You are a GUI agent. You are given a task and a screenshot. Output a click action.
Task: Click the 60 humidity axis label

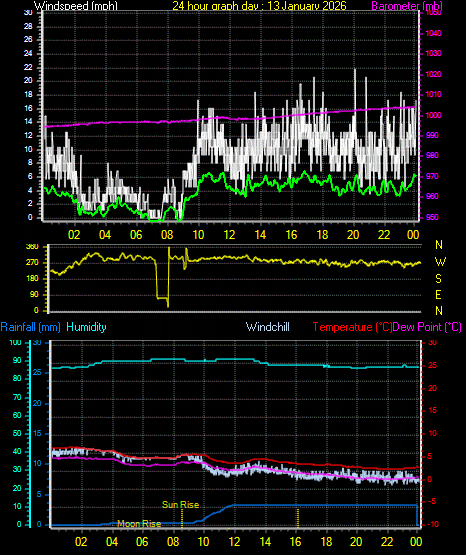click(x=17, y=415)
